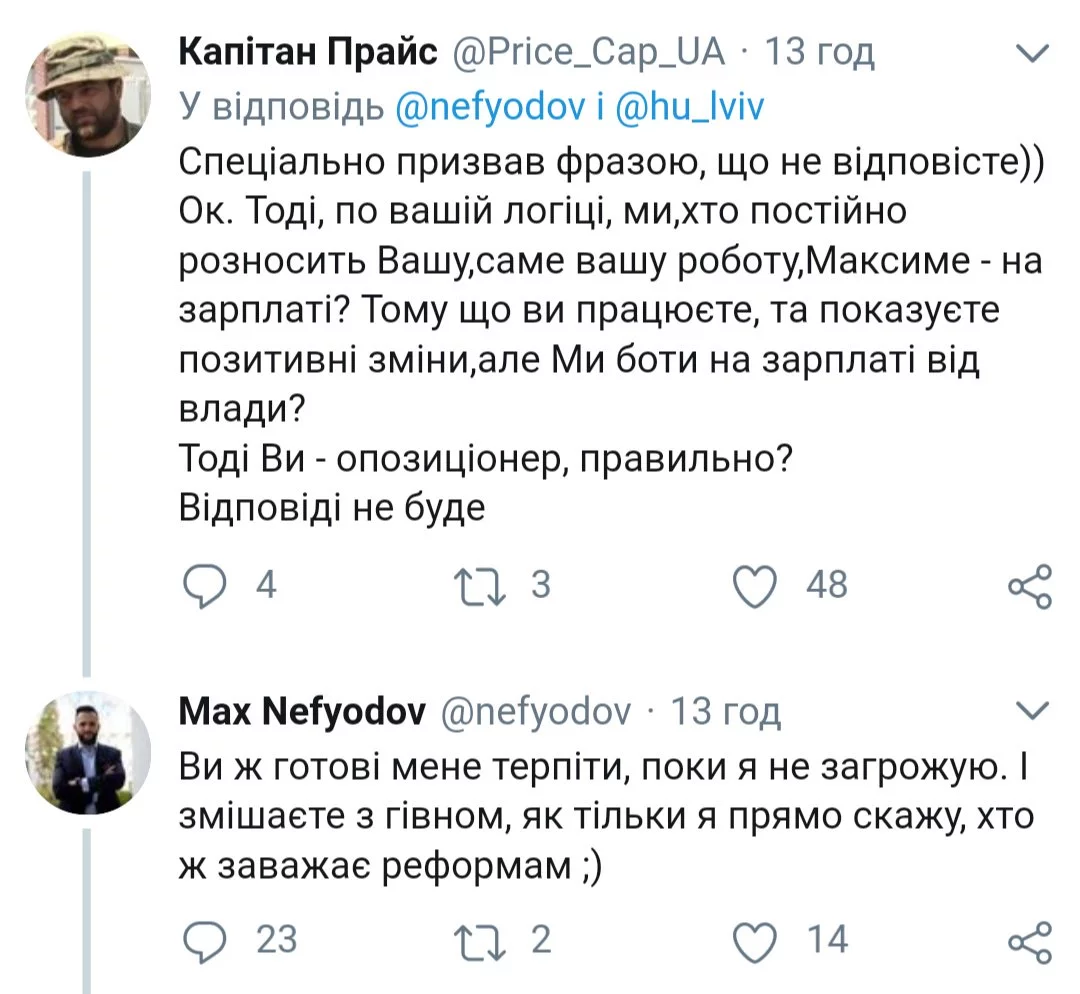
Task: Open the Max Nefyodov display name
Action: [x=302, y=711]
